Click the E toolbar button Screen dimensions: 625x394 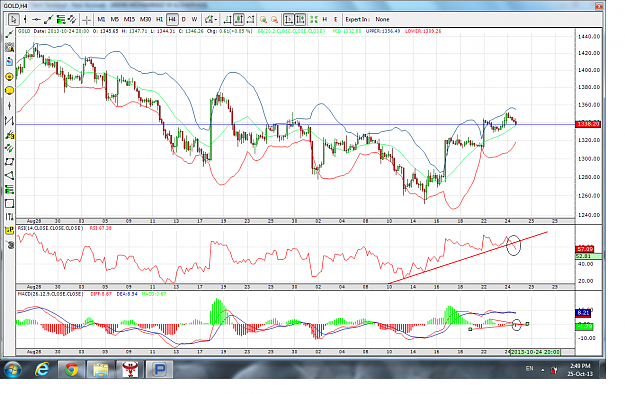(336, 19)
